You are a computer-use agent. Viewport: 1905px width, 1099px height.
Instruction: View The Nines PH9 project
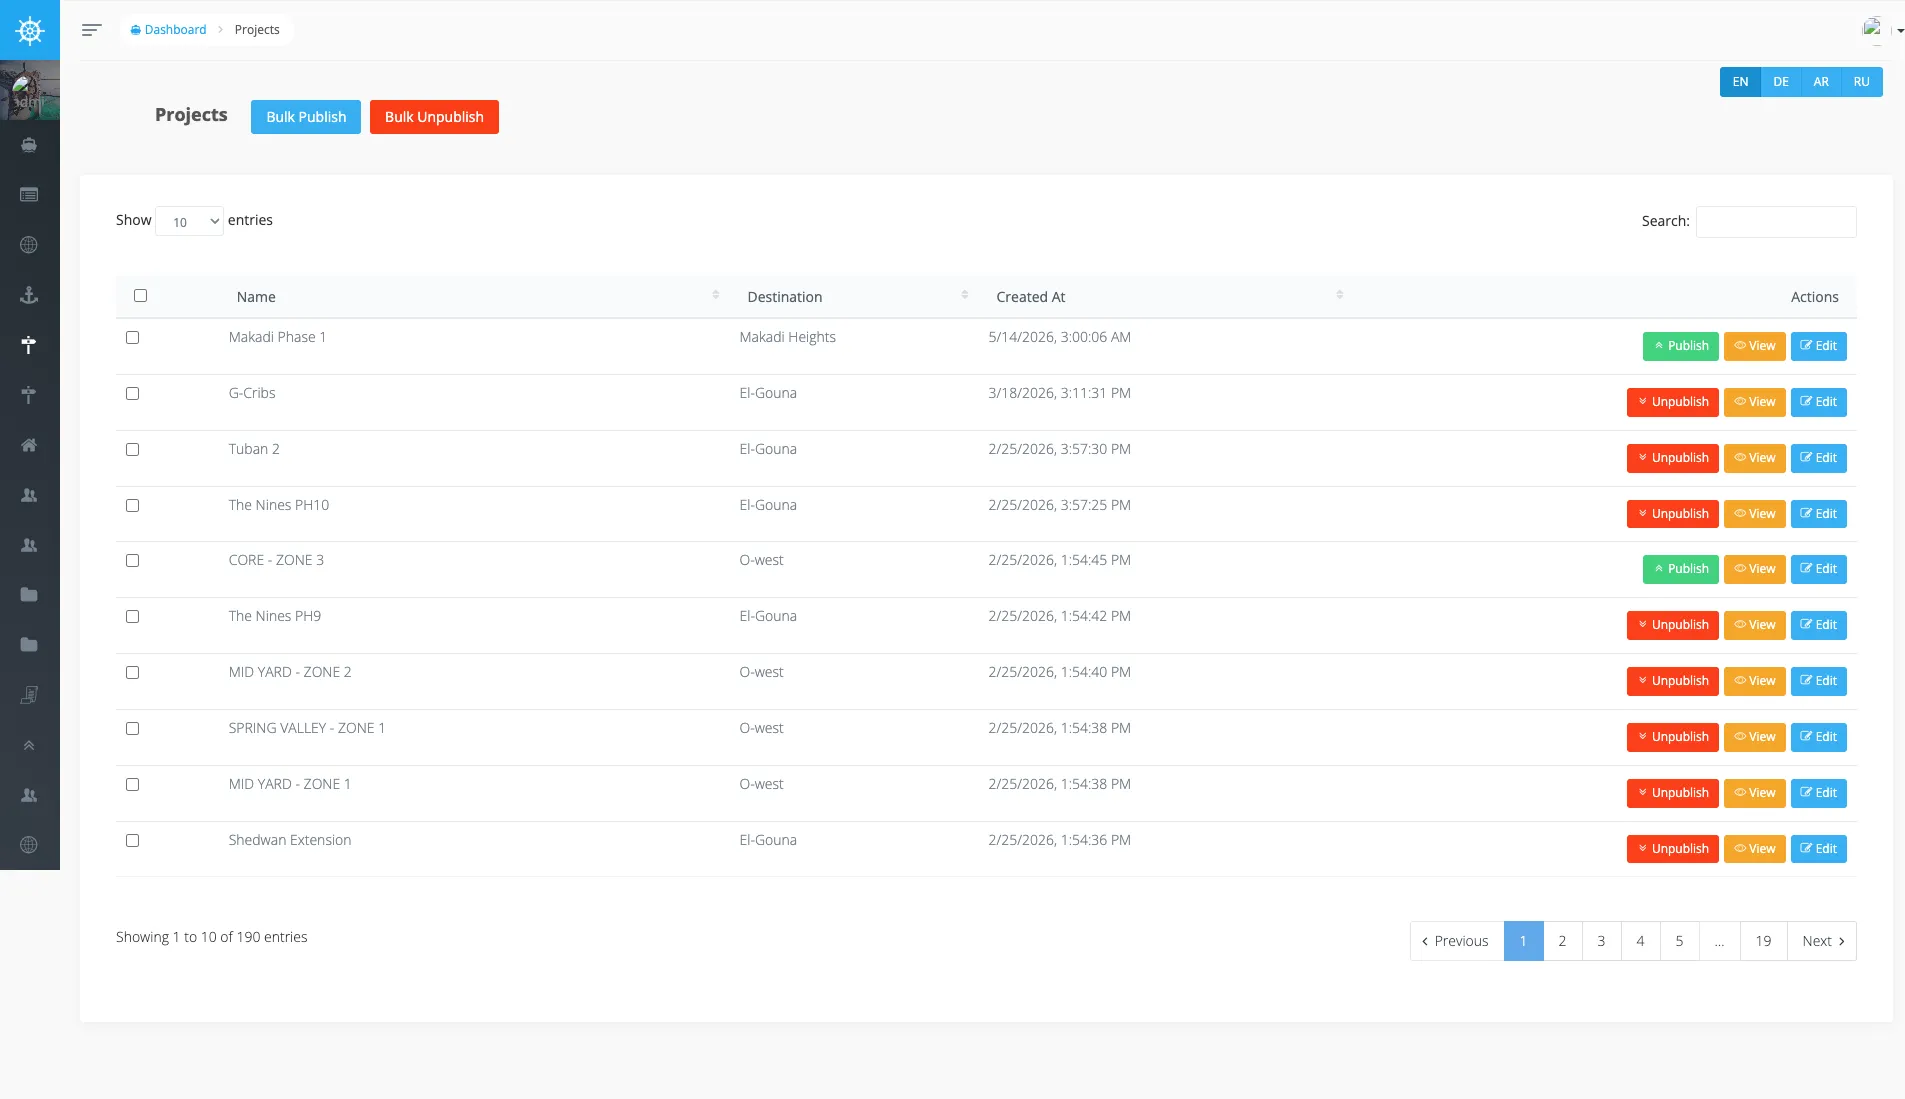(1754, 625)
